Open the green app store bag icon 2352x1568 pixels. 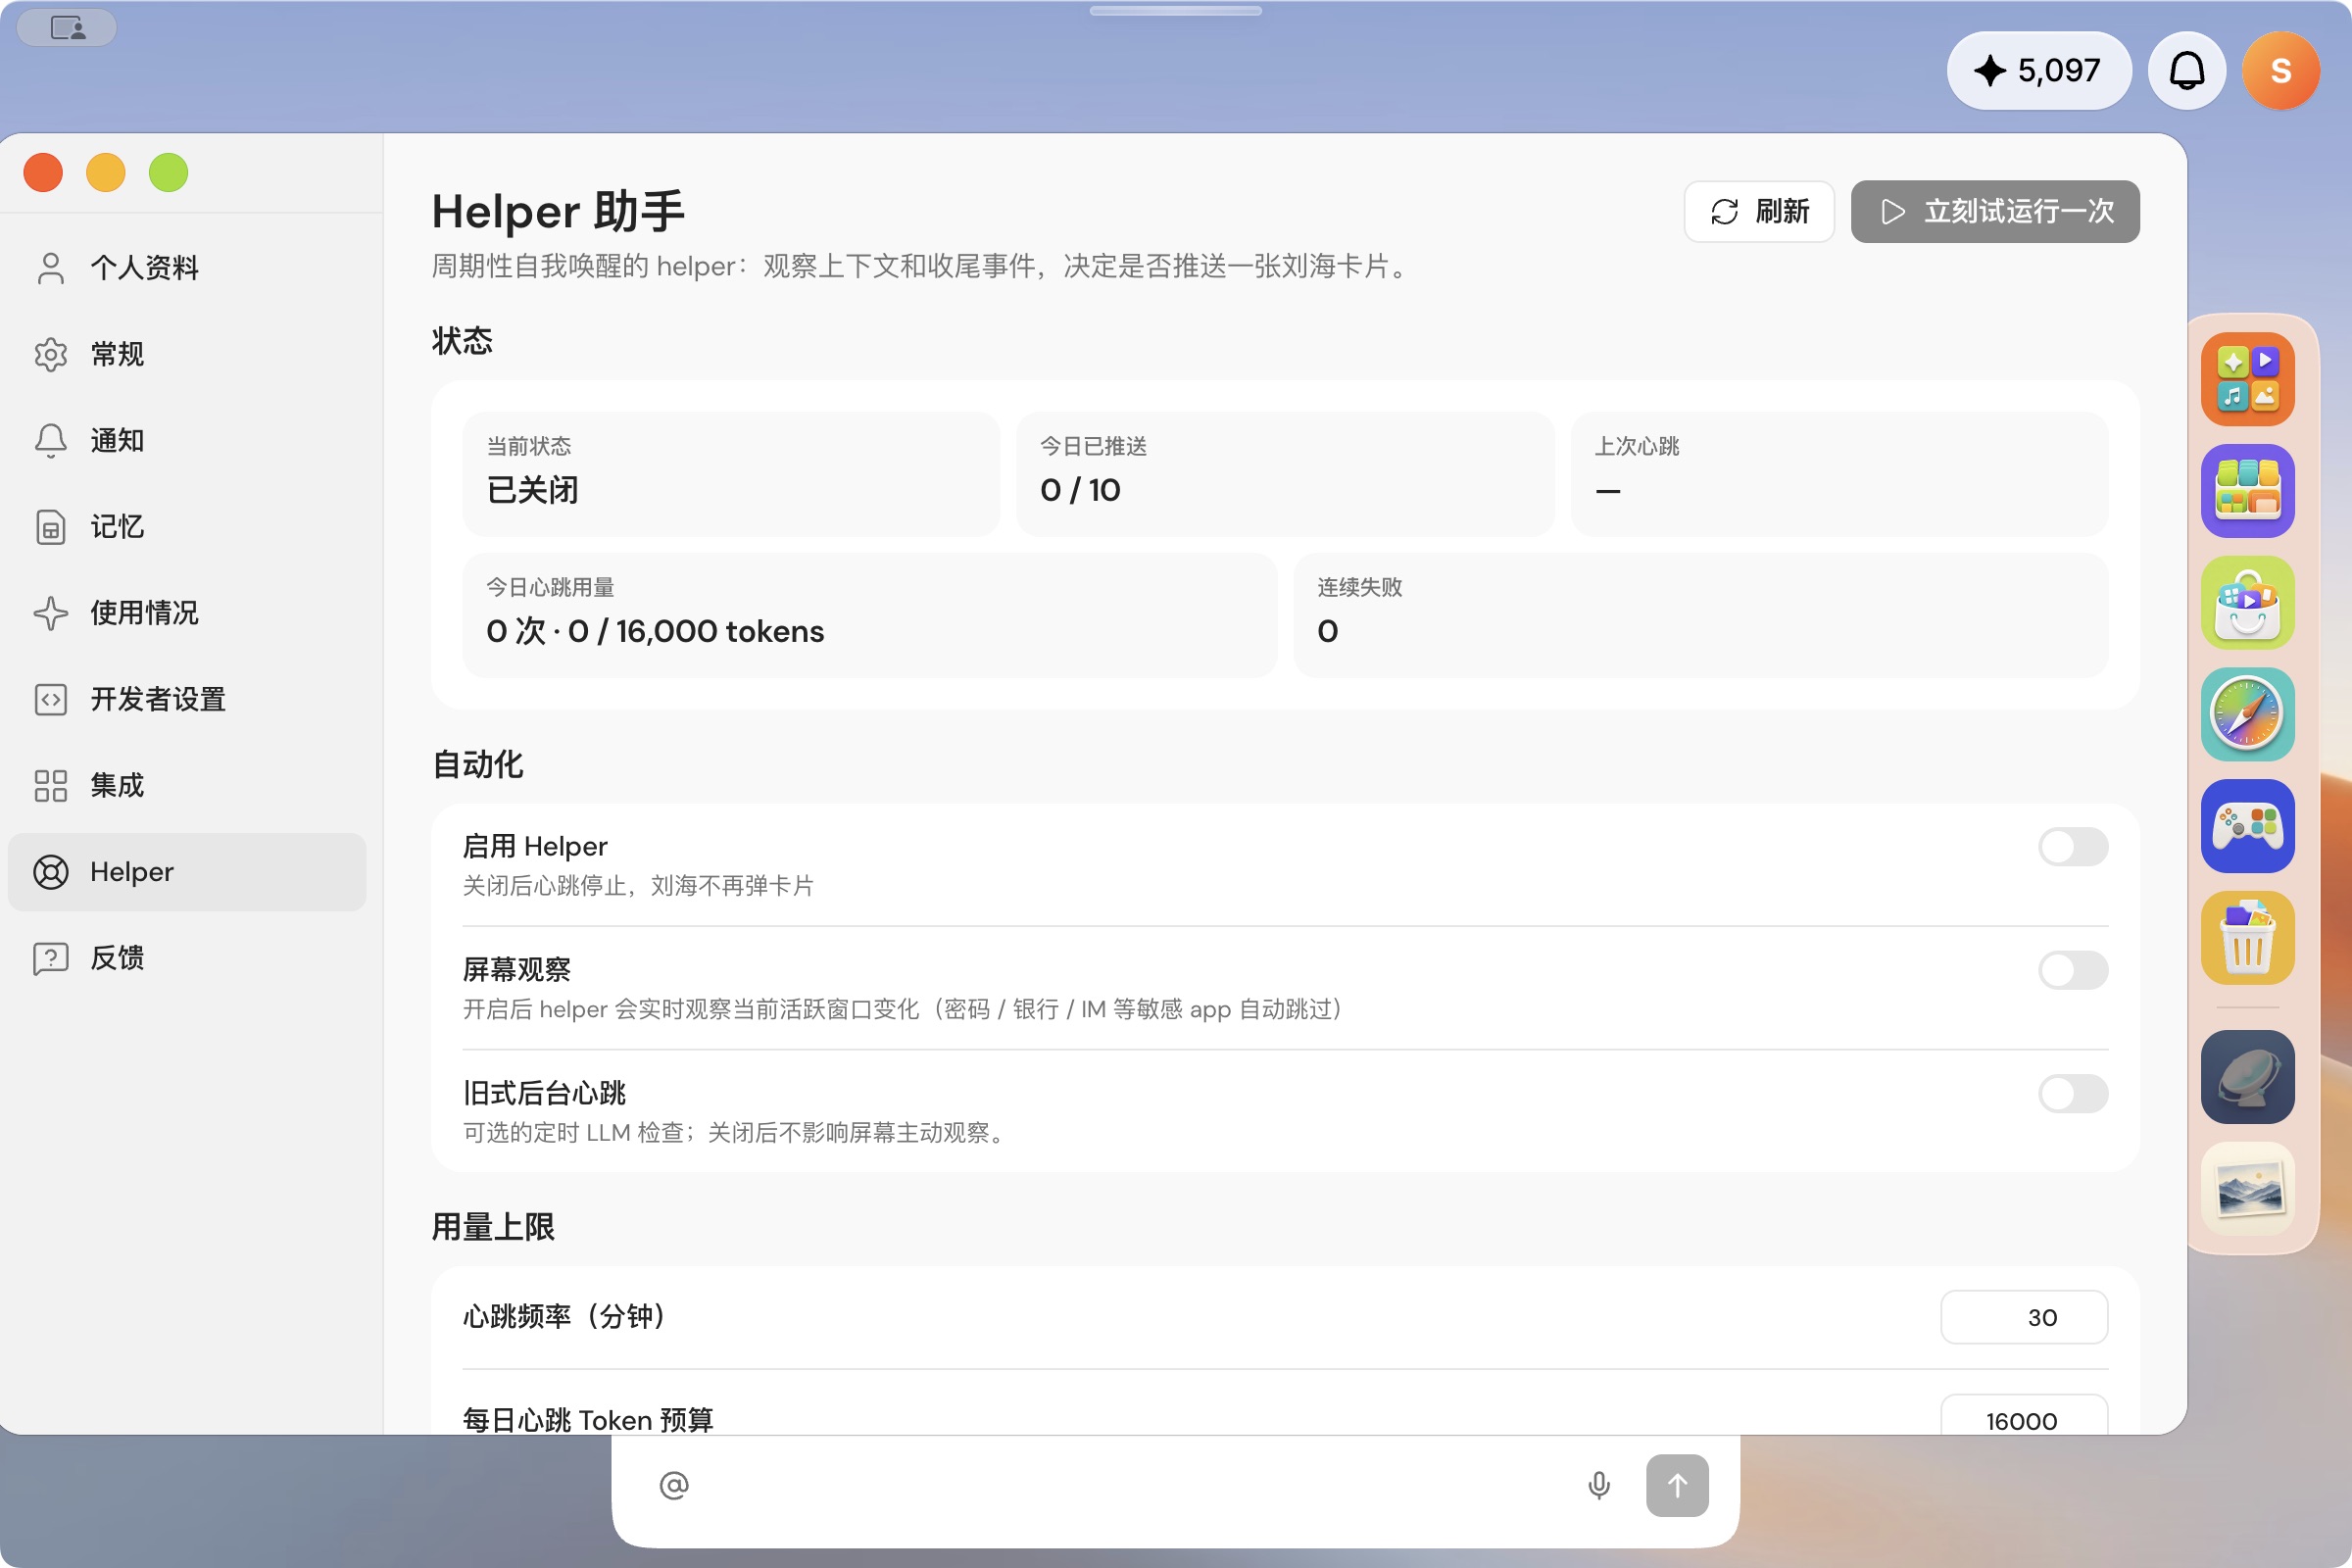2247,603
